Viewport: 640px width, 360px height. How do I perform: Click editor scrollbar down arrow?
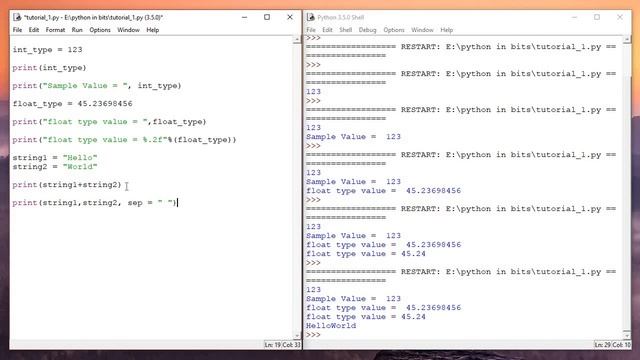tap(297, 336)
